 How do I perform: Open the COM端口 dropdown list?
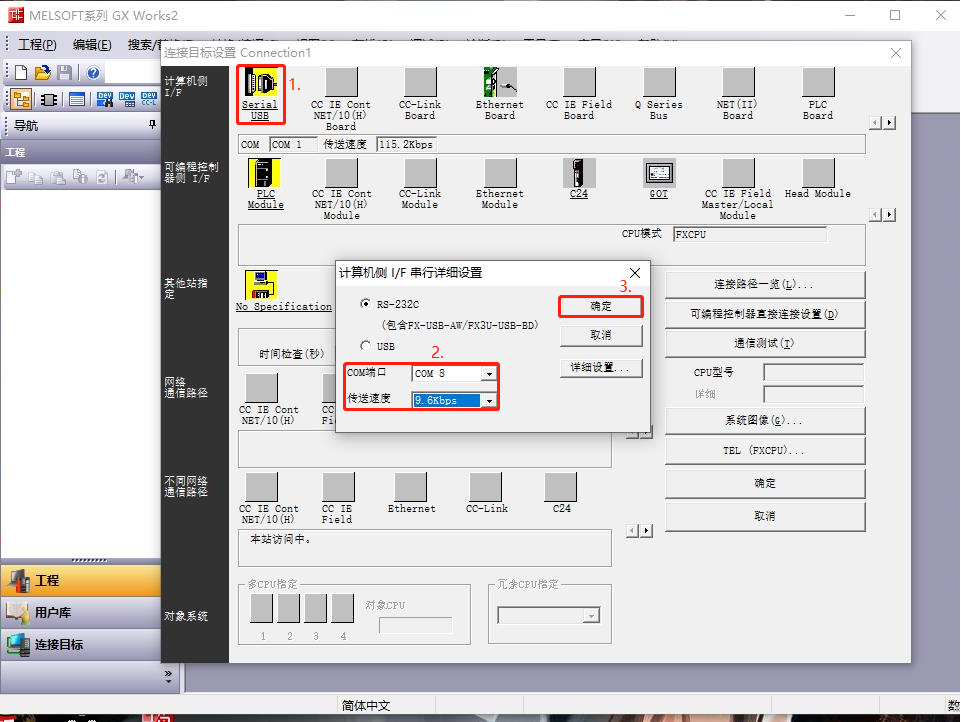tap(488, 374)
